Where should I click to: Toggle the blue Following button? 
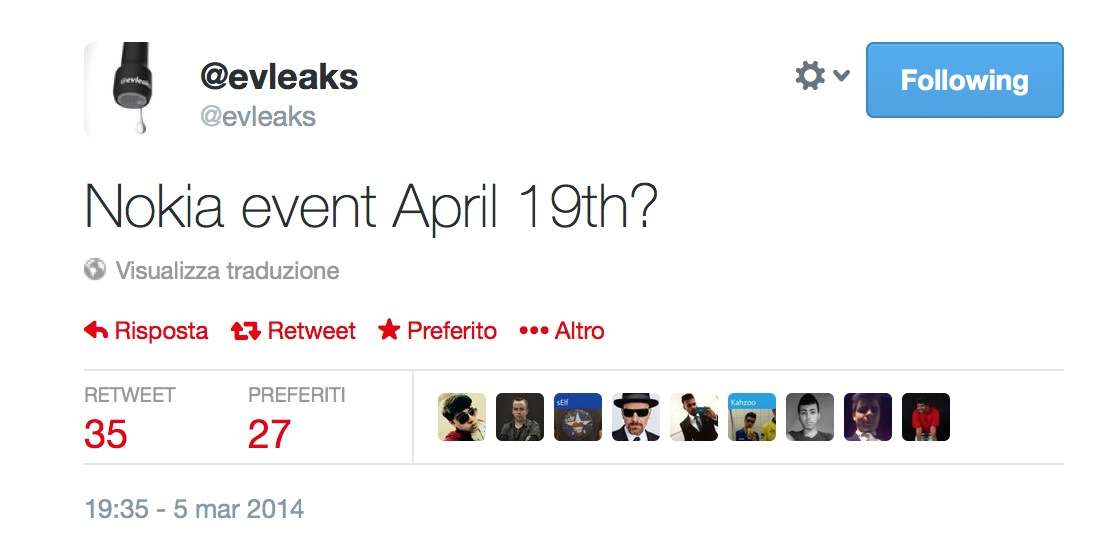pyautogui.click(x=964, y=80)
